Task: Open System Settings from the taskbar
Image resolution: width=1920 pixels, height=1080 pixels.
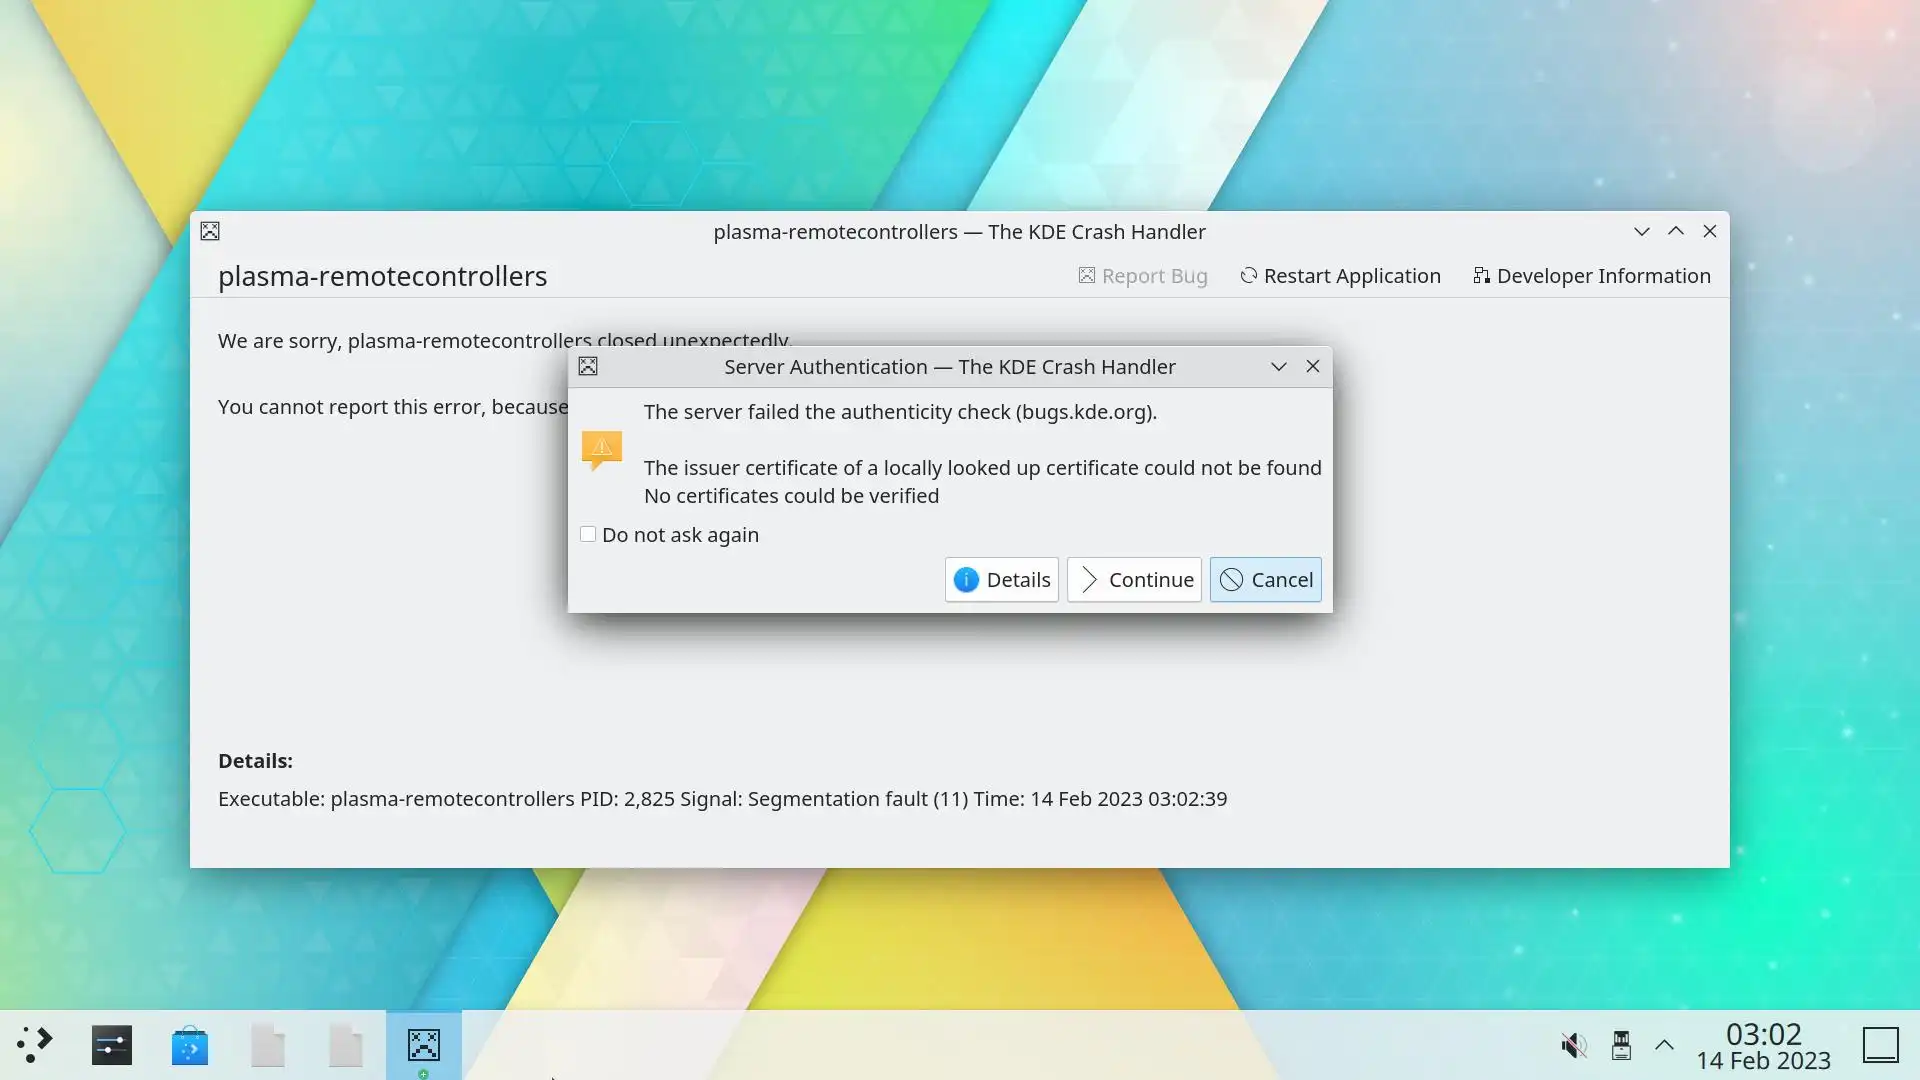Action: 112,1045
